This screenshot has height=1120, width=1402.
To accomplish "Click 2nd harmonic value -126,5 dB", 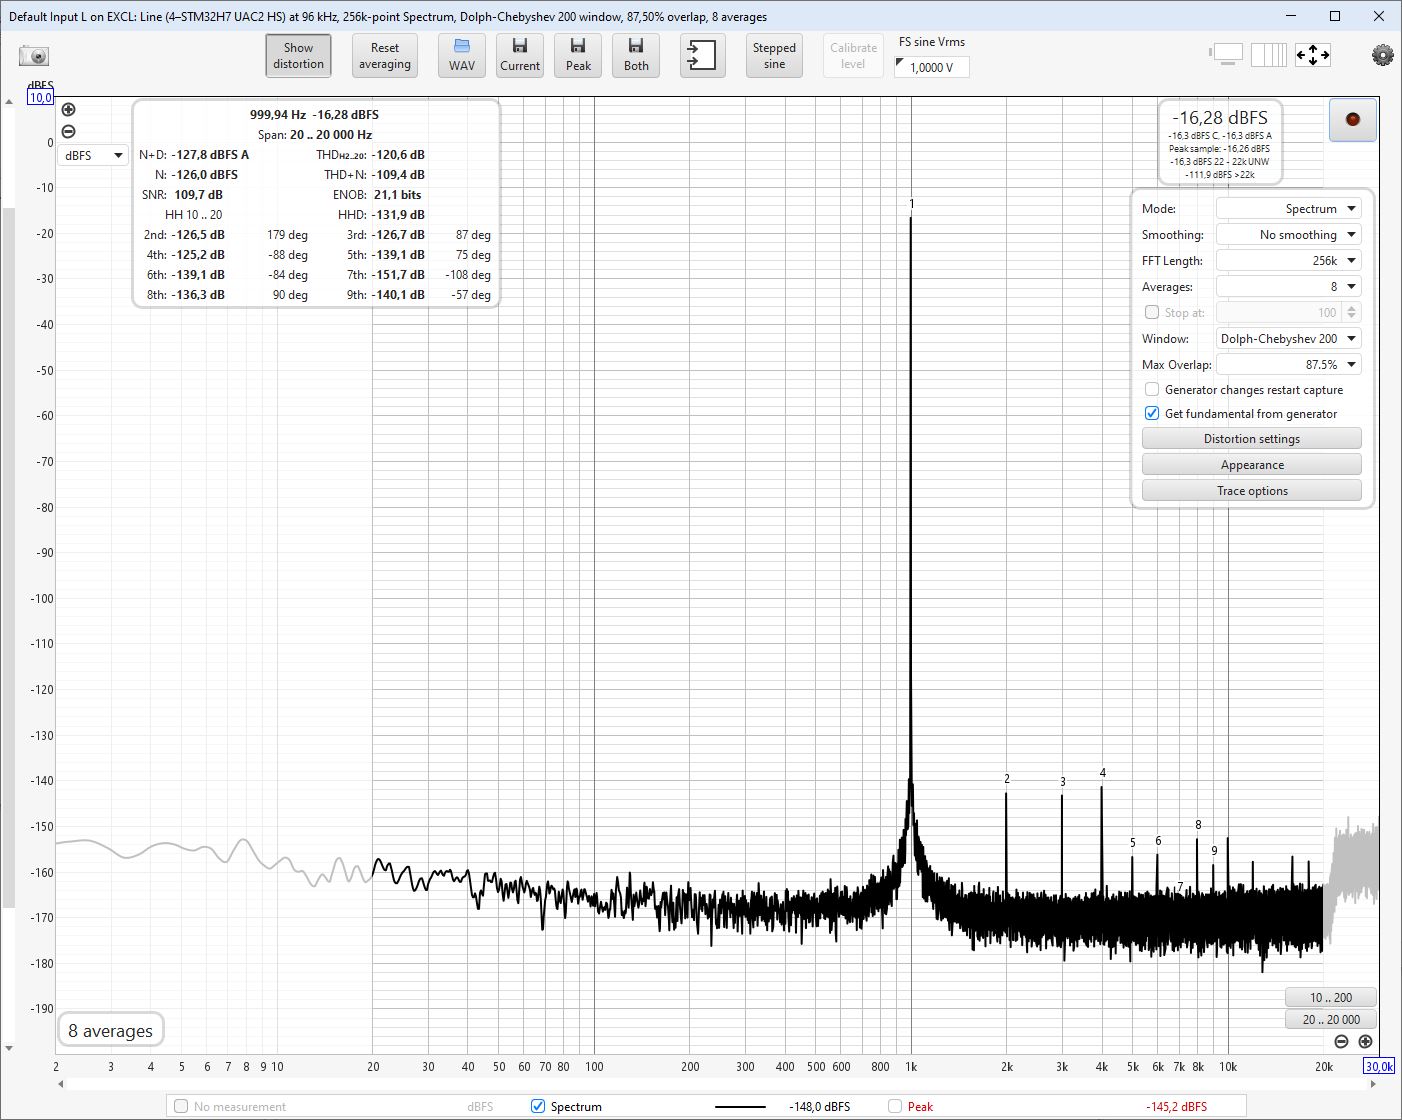I will pos(198,235).
